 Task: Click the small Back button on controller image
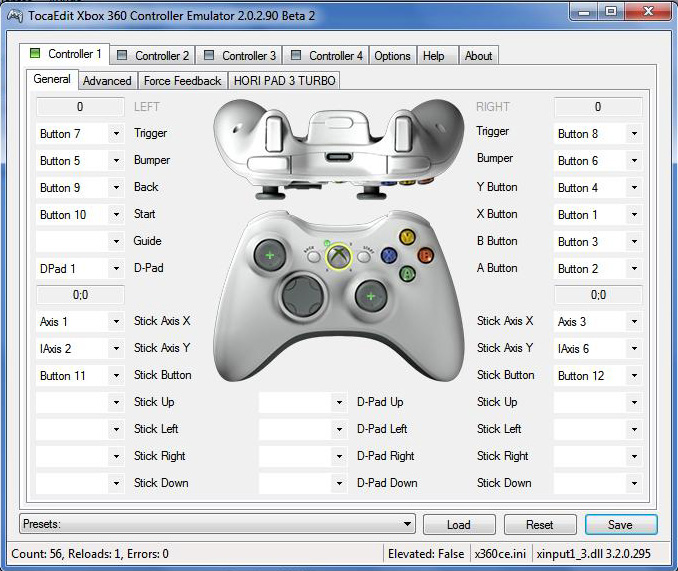(x=313, y=257)
